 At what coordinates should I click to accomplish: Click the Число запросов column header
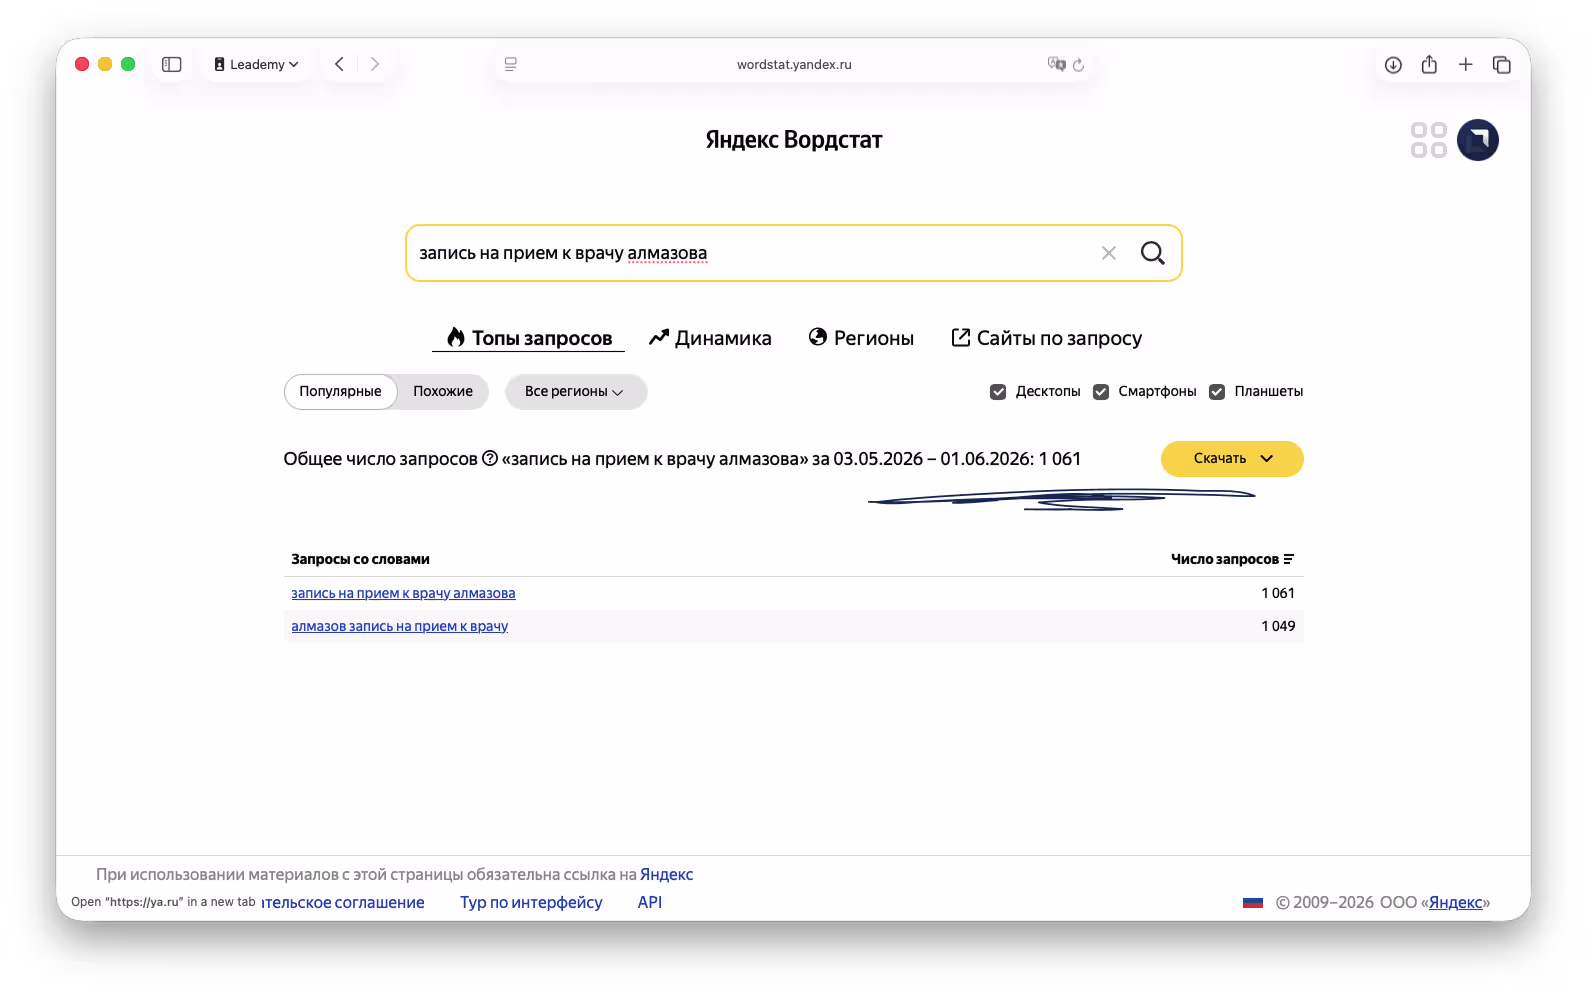point(1225,559)
